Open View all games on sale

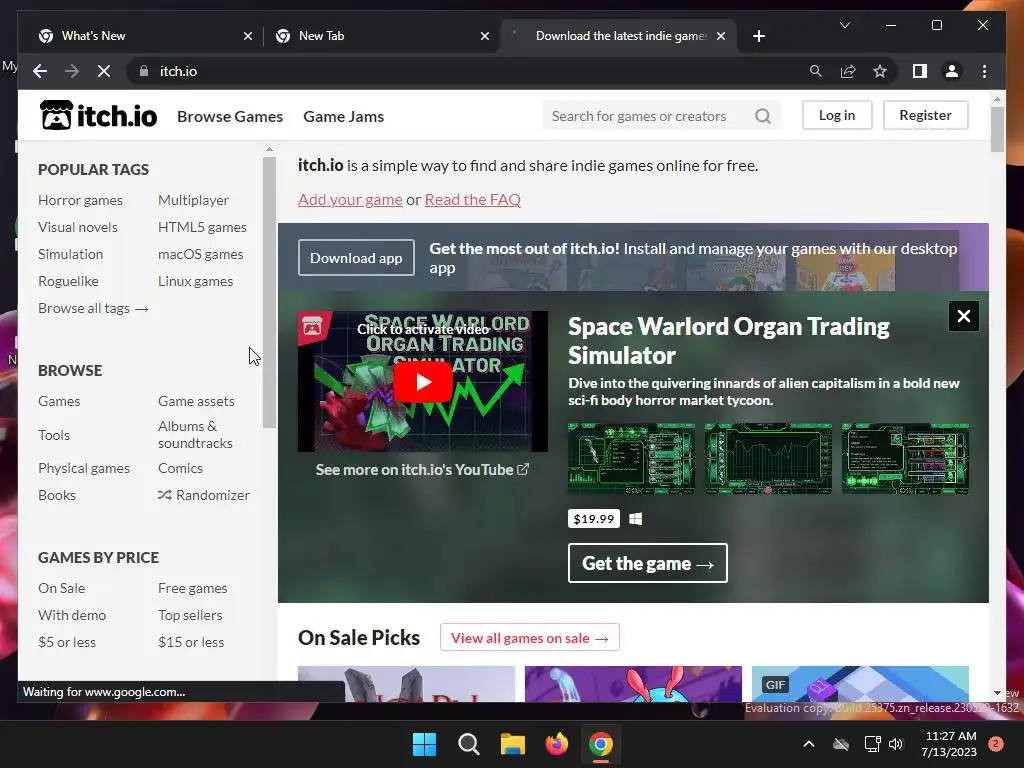tap(530, 637)
